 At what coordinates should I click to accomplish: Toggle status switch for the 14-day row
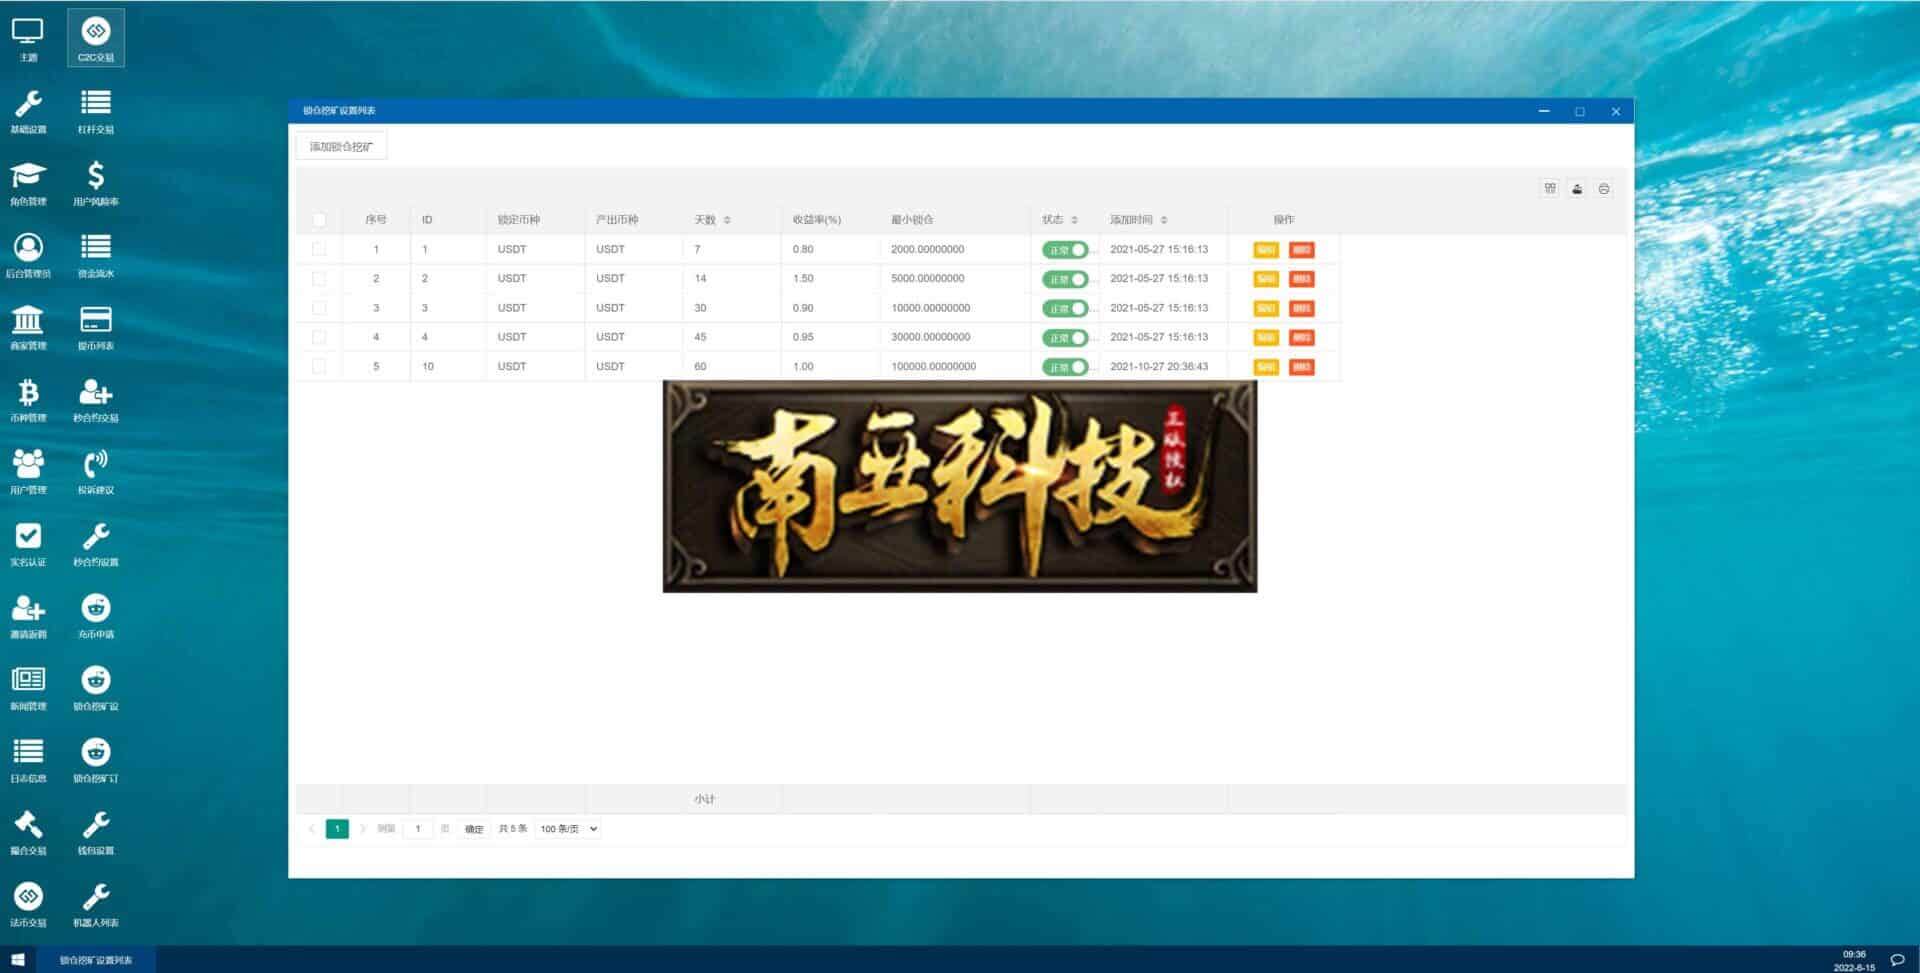pyautogui.click(x=1065, y=279)
